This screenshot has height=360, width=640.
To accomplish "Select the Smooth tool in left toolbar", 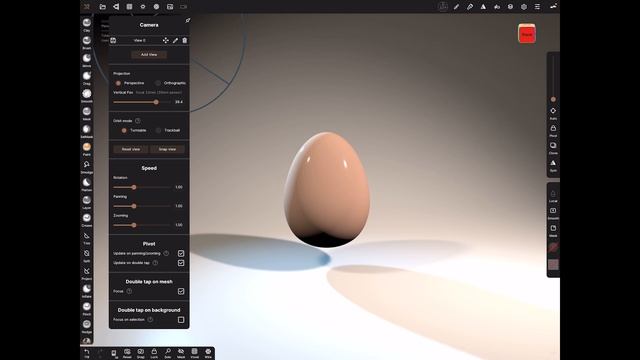I will coord(87,96).
